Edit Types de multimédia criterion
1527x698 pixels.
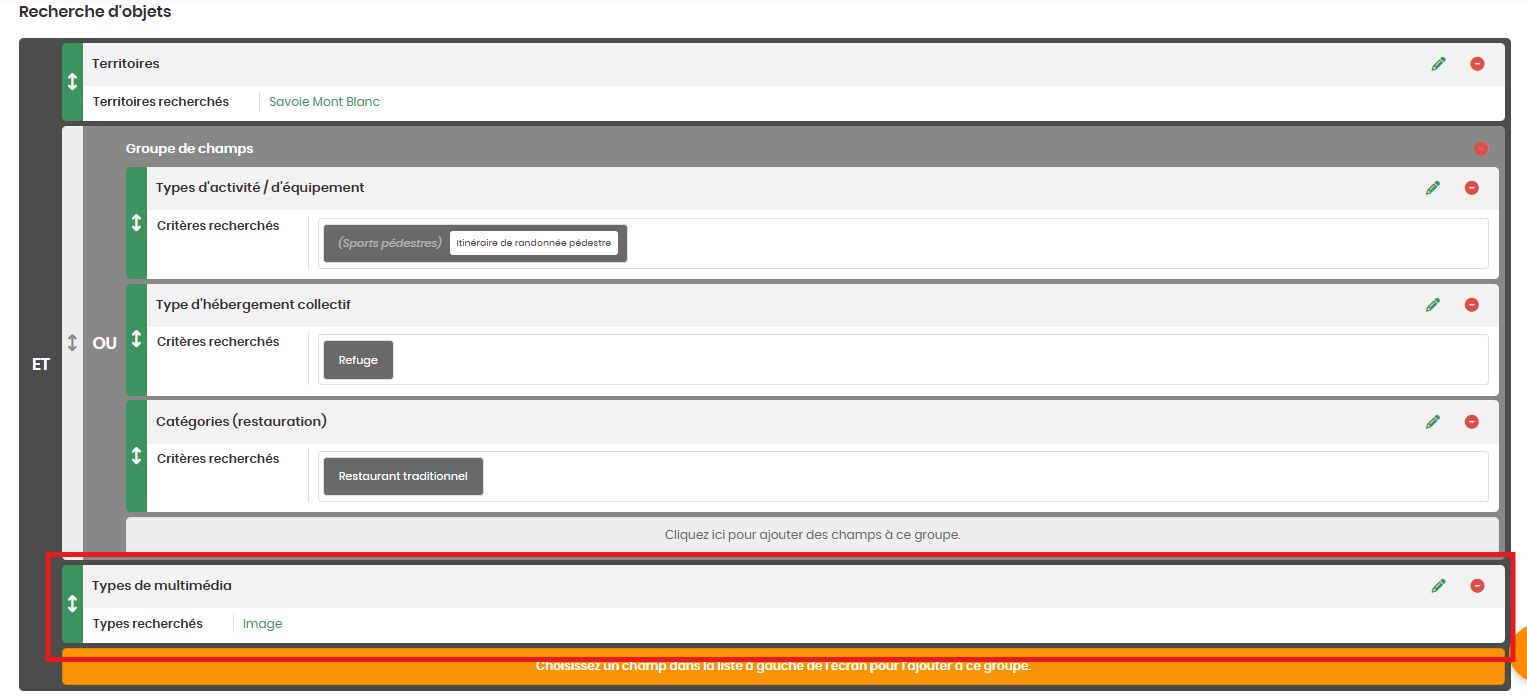pyautogui.click(x=1438, y=586)
